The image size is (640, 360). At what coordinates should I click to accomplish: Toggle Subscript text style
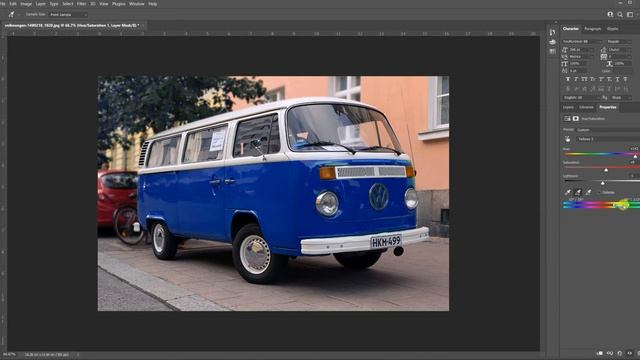point(609,79)
